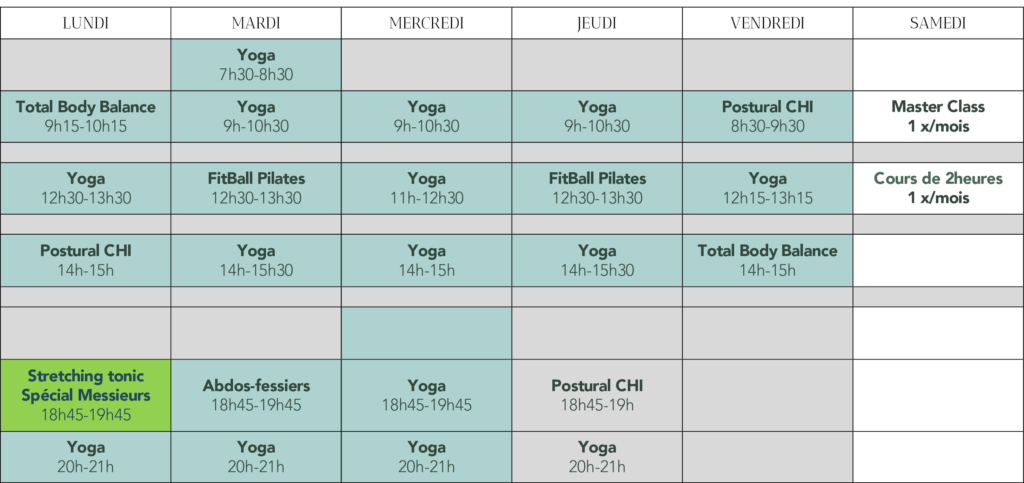
Task: Choose Abdos-fessiers 18h45-19h45 on Tuesday
Action: (256, 395)
